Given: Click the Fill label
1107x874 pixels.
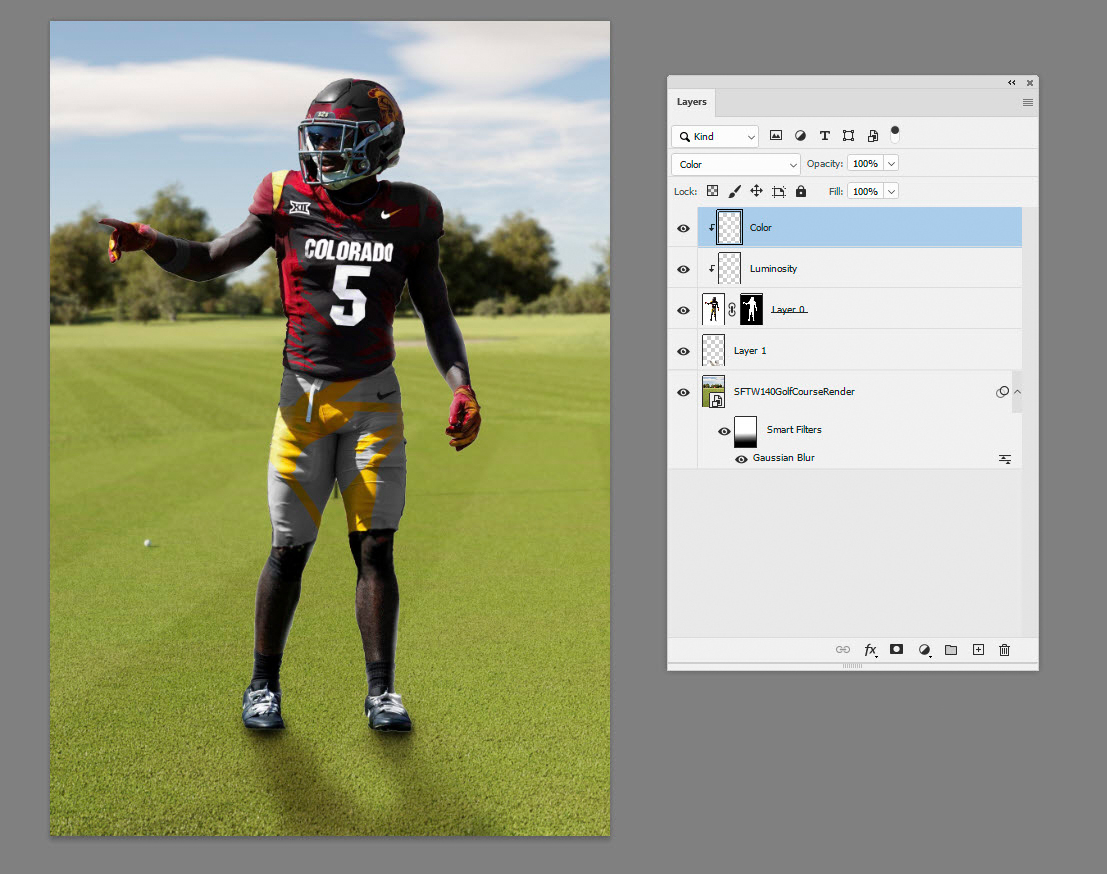Looking at the screenshot, I should coord(836,191).
